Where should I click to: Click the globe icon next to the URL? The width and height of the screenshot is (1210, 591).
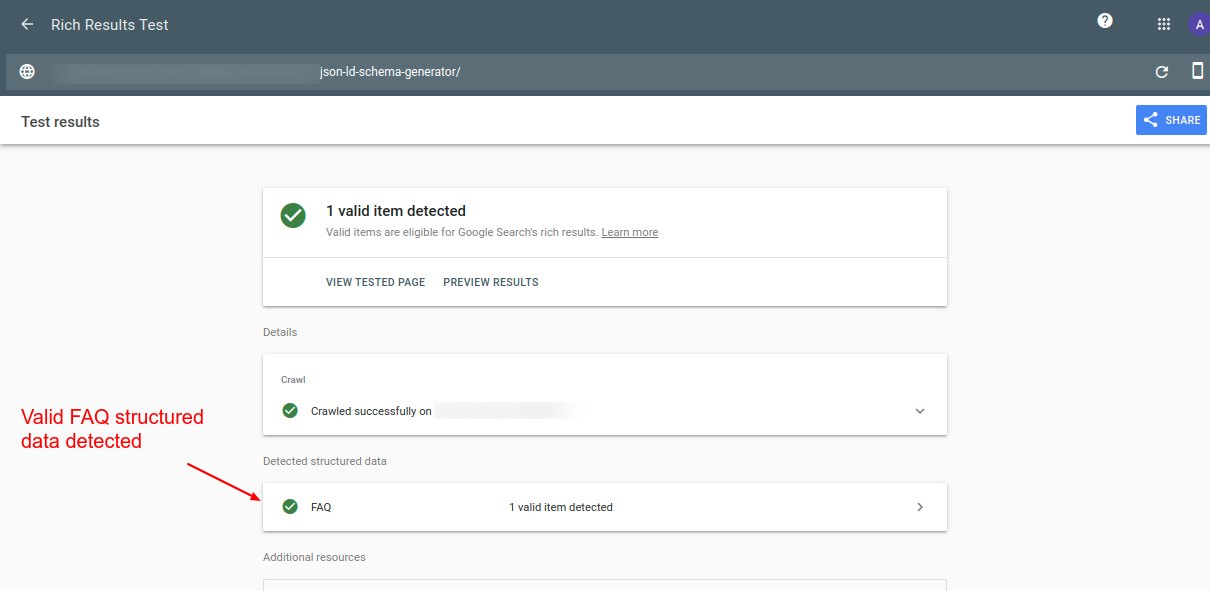[26, 71]
